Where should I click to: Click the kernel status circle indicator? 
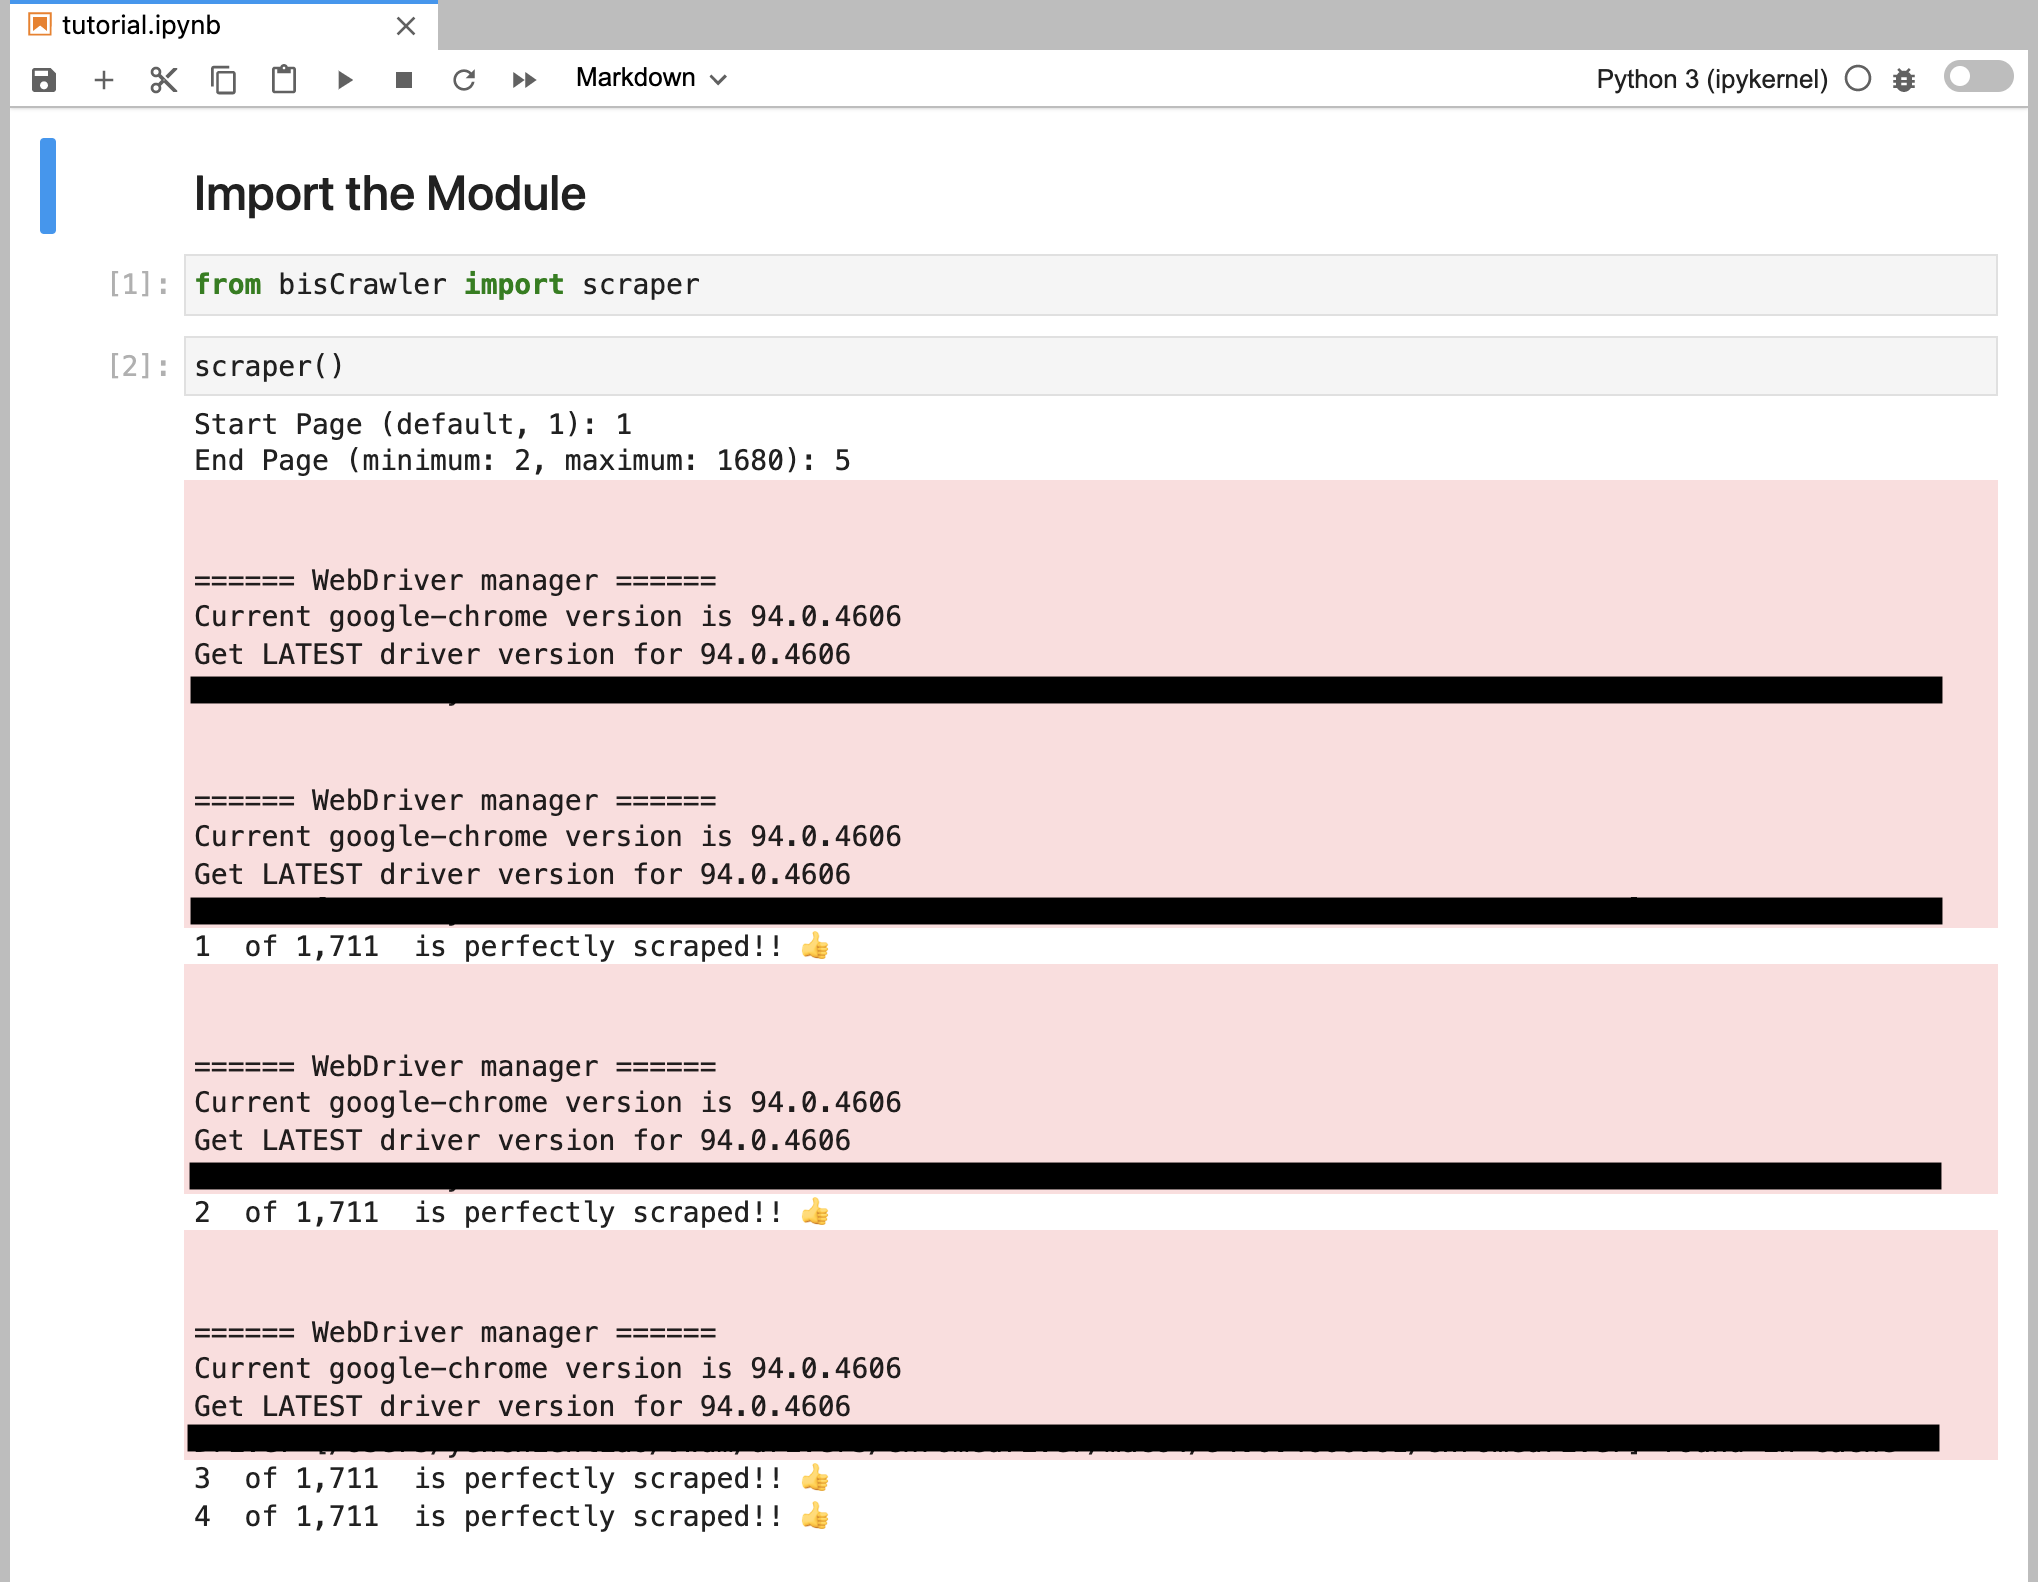click(1858, 79)
